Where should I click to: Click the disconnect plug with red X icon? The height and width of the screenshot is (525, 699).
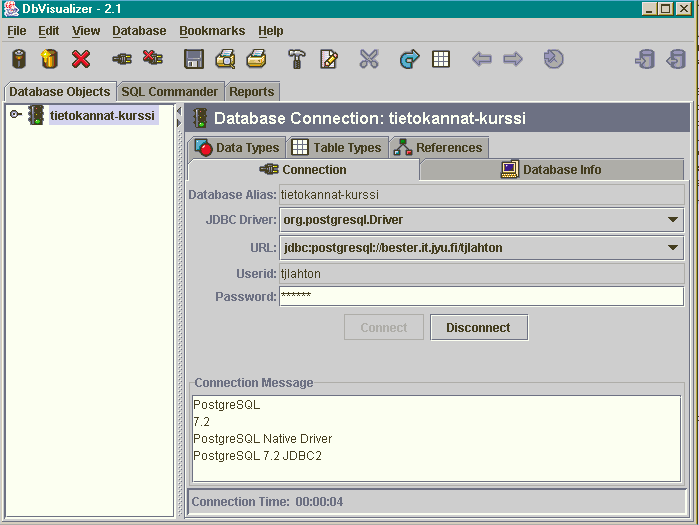click(153, 58)
